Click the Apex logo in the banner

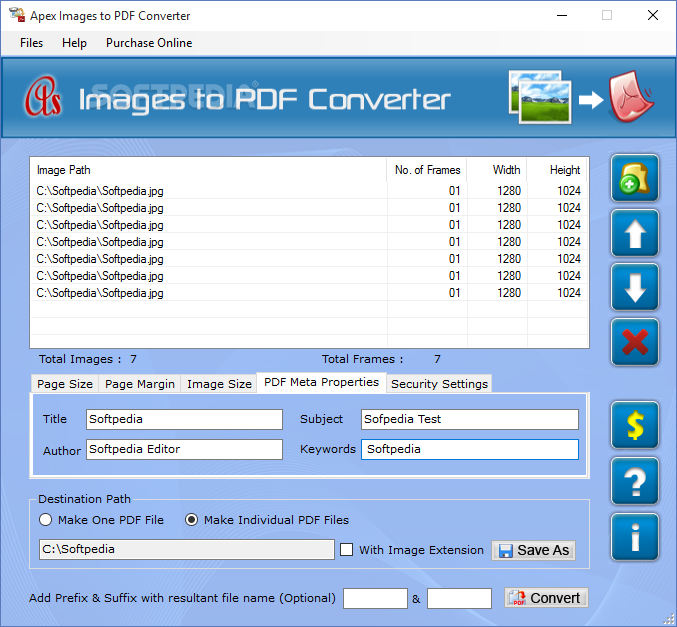point(43,97)
